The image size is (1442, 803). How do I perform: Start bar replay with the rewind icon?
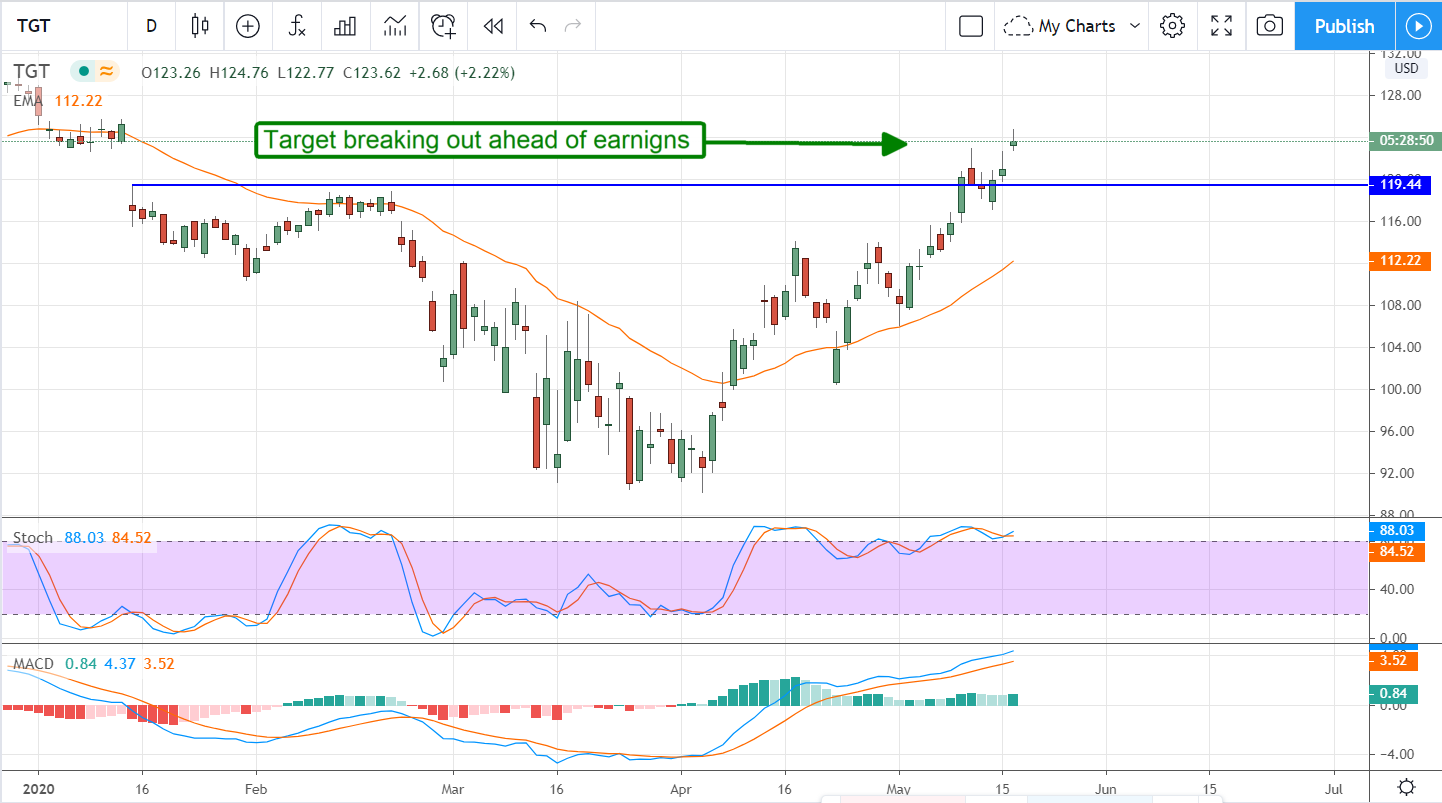pos(492,26)
